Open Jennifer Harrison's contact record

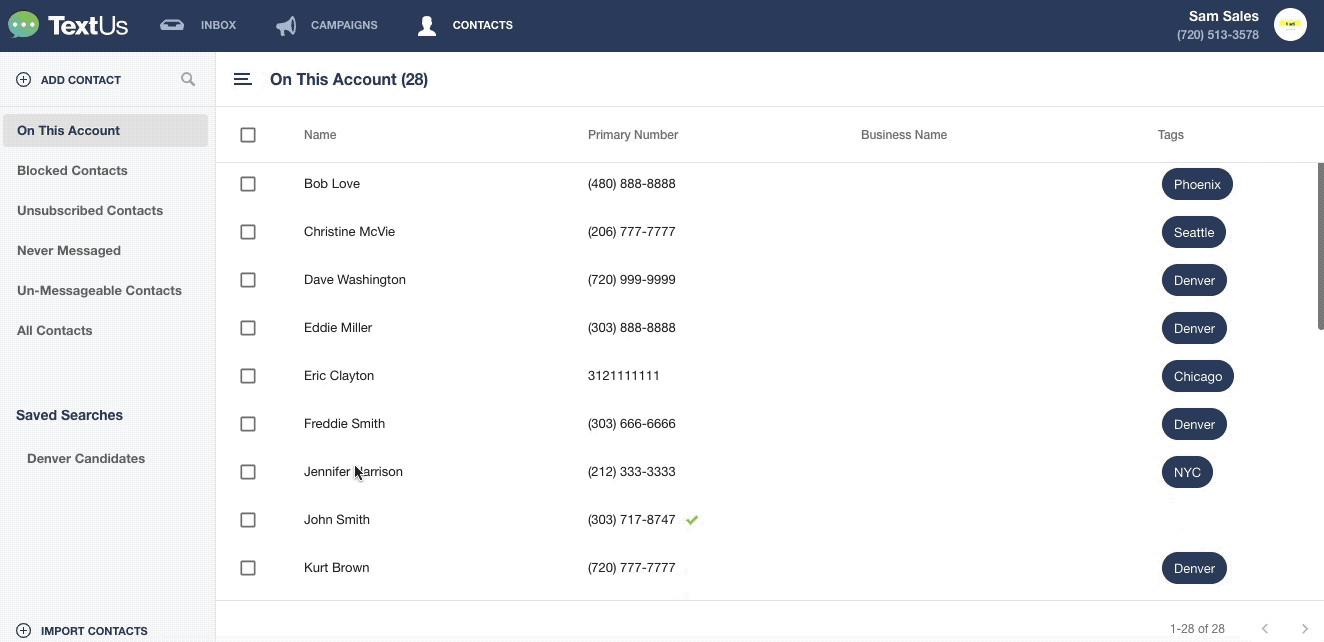click(353, 472)
